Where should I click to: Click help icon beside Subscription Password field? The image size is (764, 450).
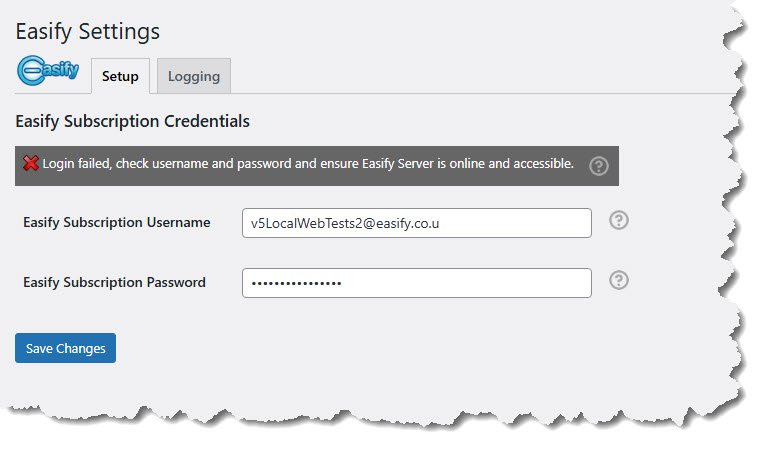click(619, 280)
